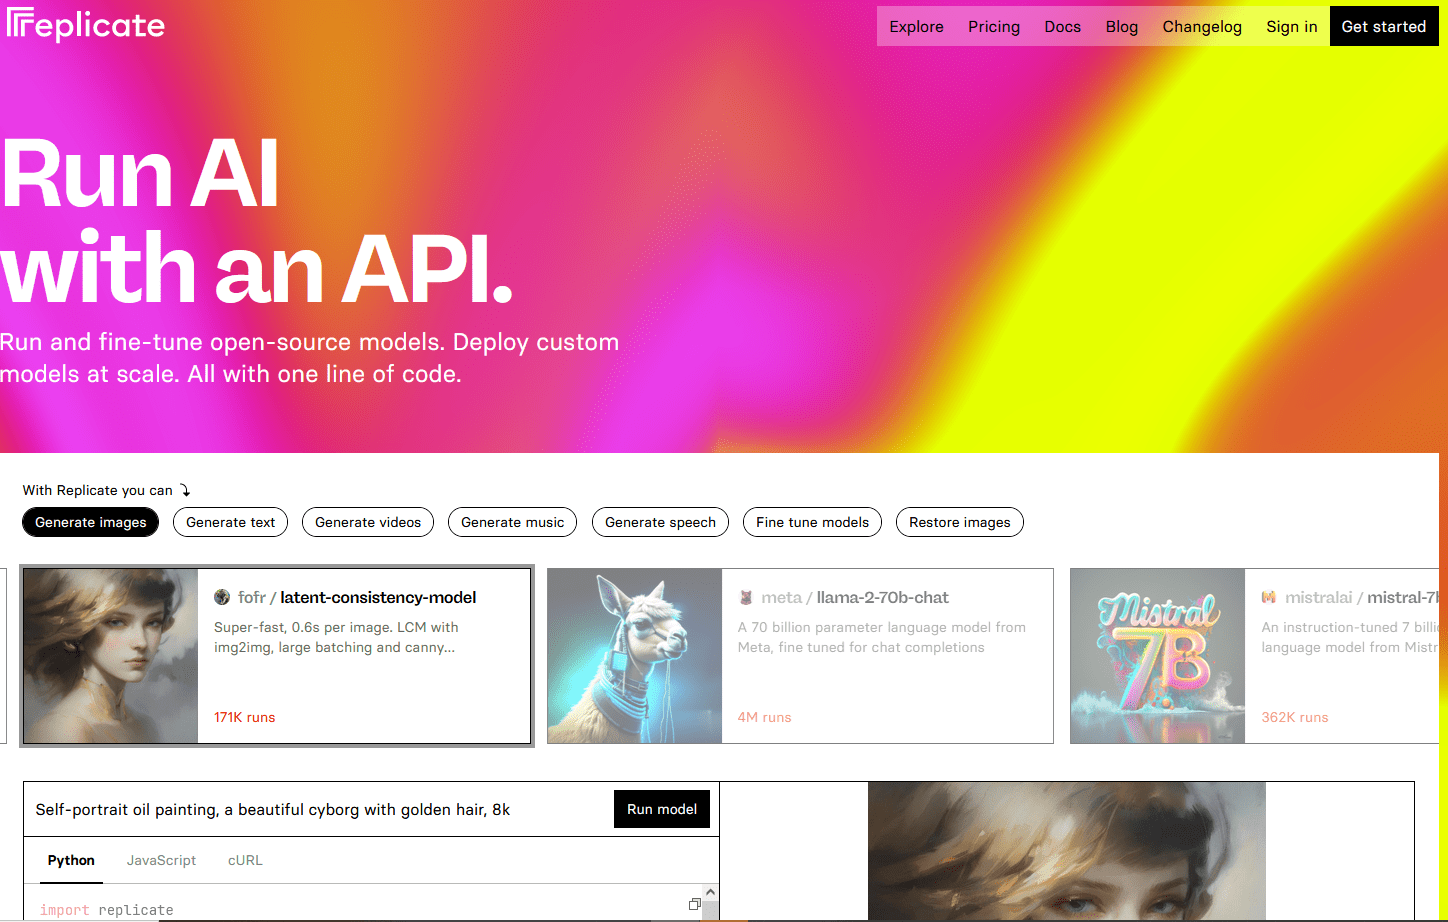1448x922 pixels.
Task: Click the fofr avatar icon
Action: (222, 597)
